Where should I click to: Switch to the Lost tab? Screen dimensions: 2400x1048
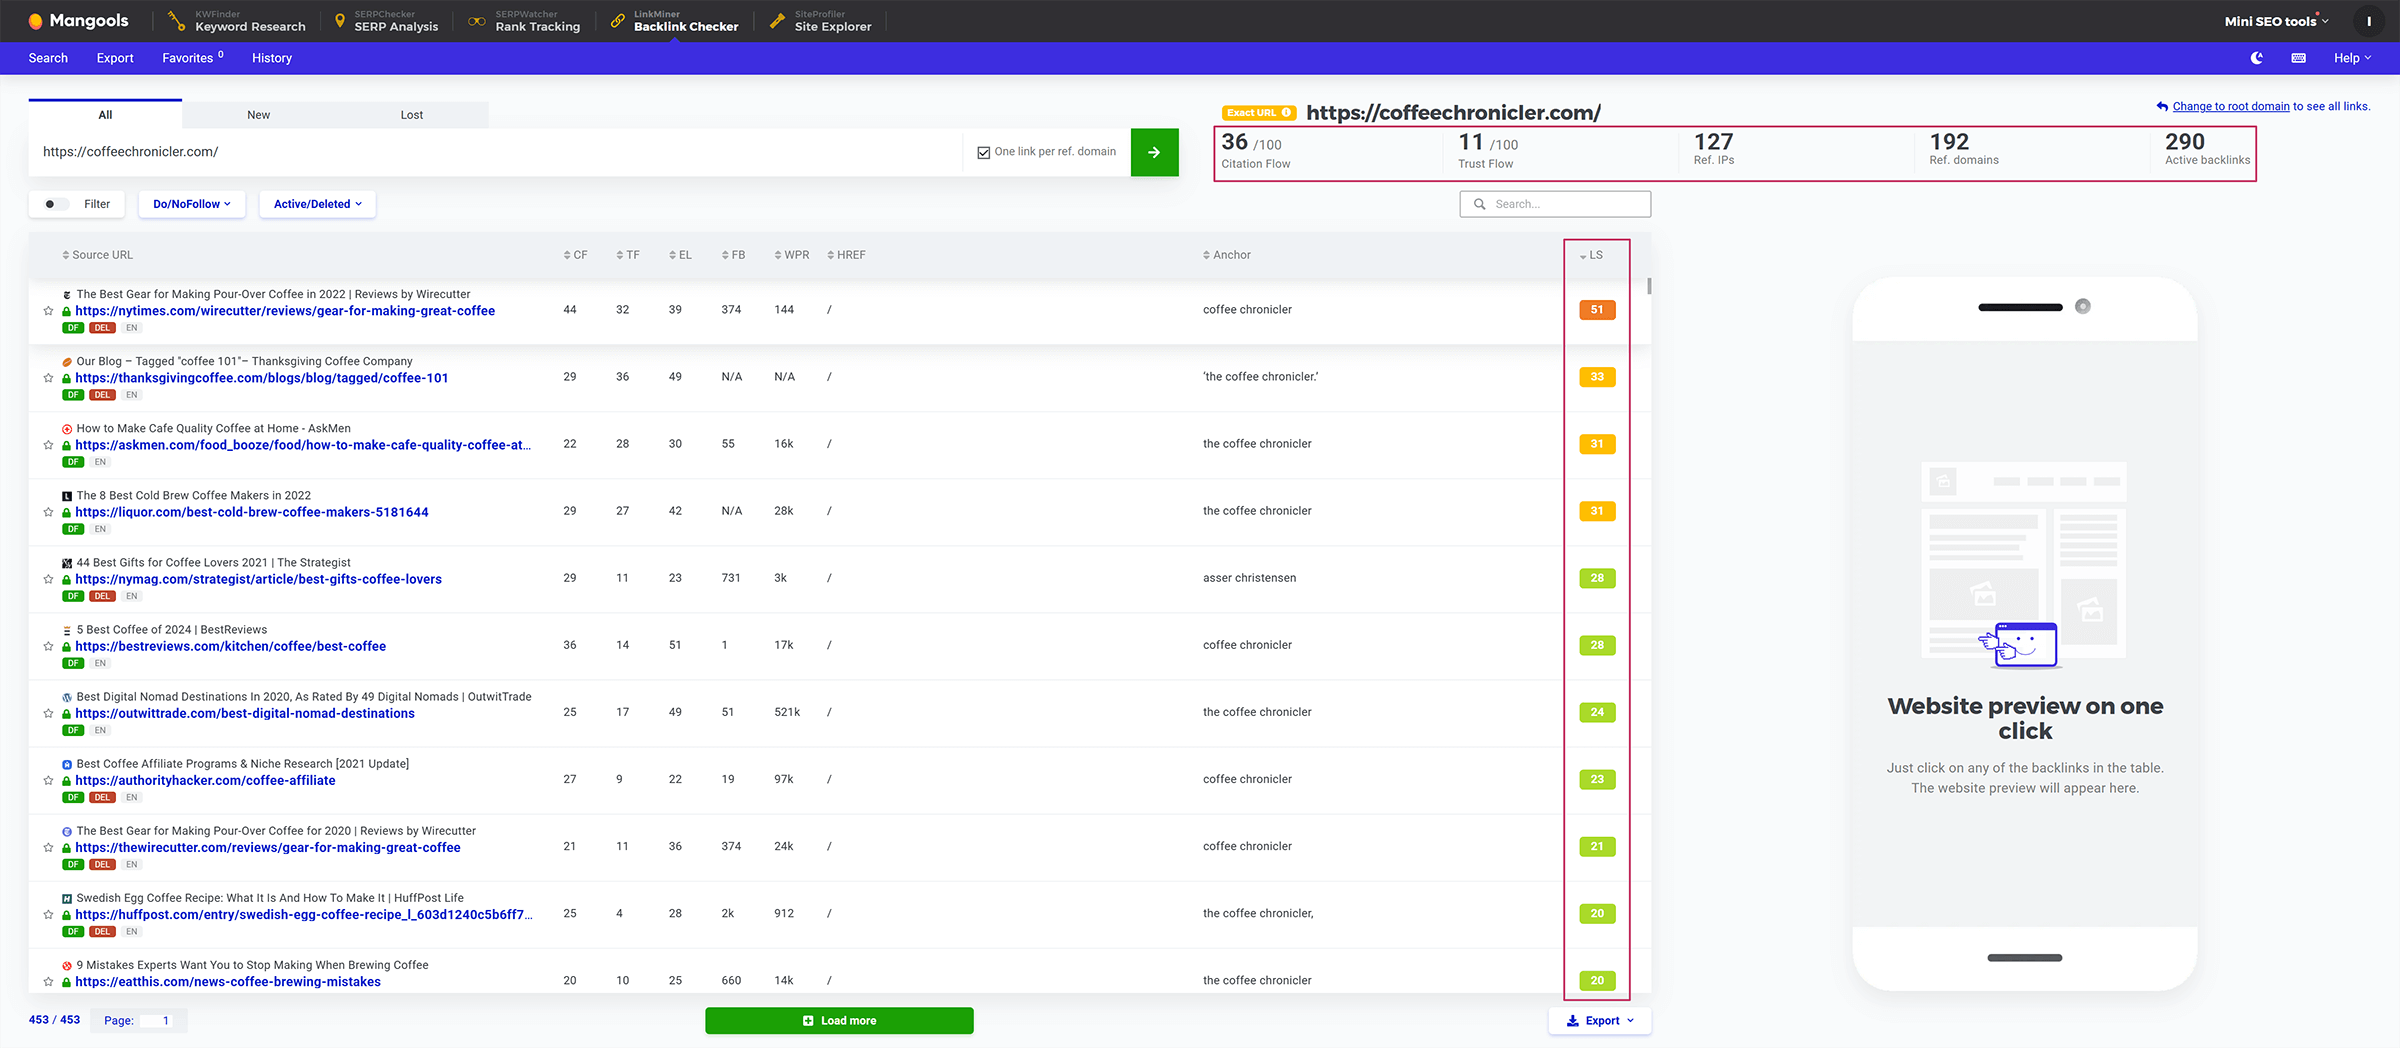(412, 114)
